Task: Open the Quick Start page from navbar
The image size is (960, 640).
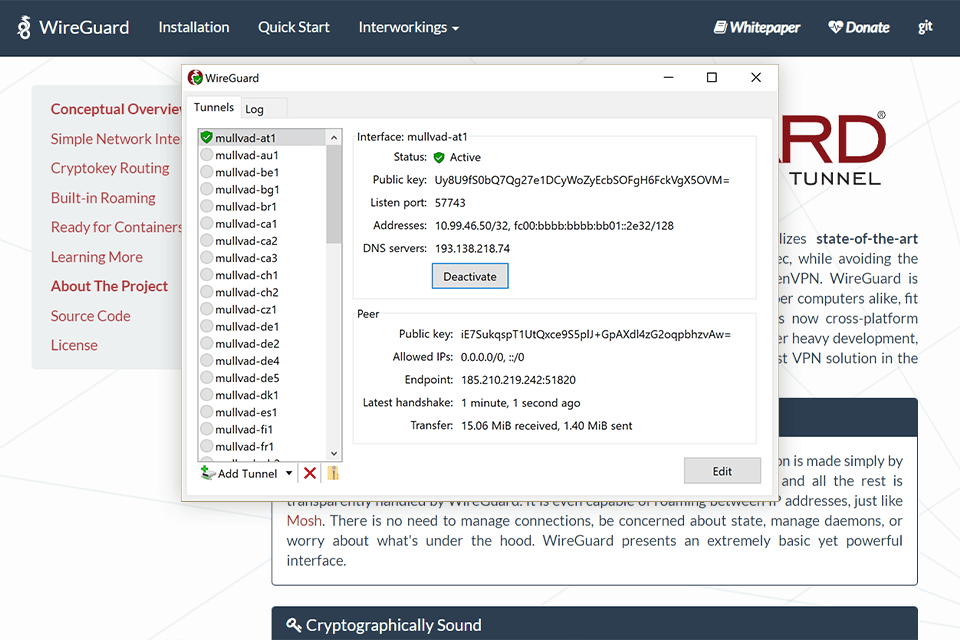Action: coord(293,28)
